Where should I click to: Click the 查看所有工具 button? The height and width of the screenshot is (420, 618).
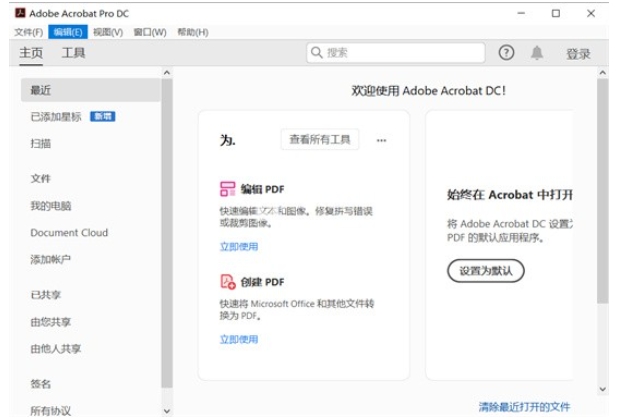[320, 139]
